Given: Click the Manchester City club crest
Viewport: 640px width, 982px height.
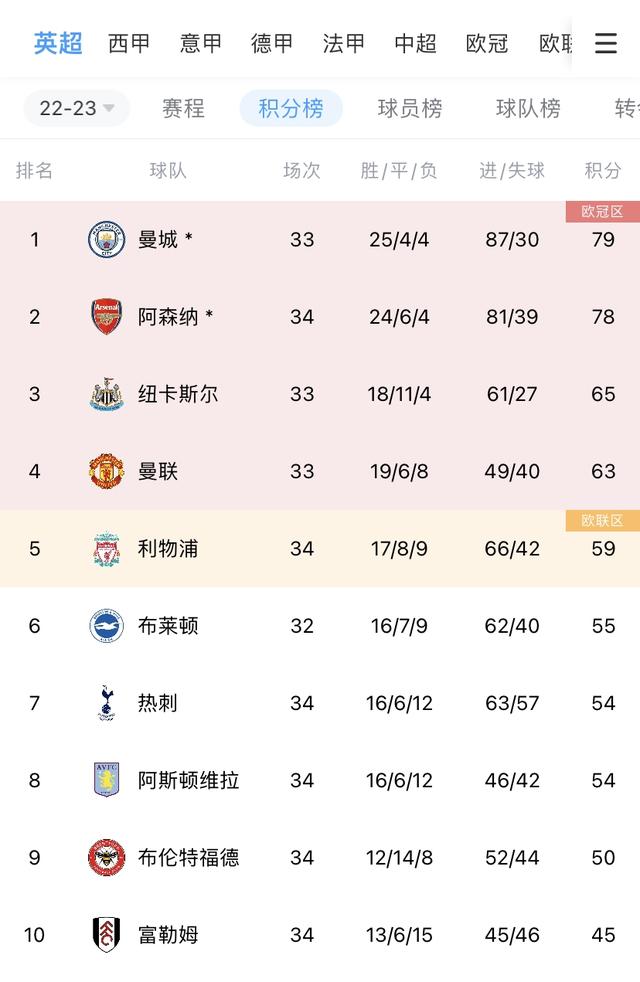Looking at the screenshot, I should pos(106,240).
